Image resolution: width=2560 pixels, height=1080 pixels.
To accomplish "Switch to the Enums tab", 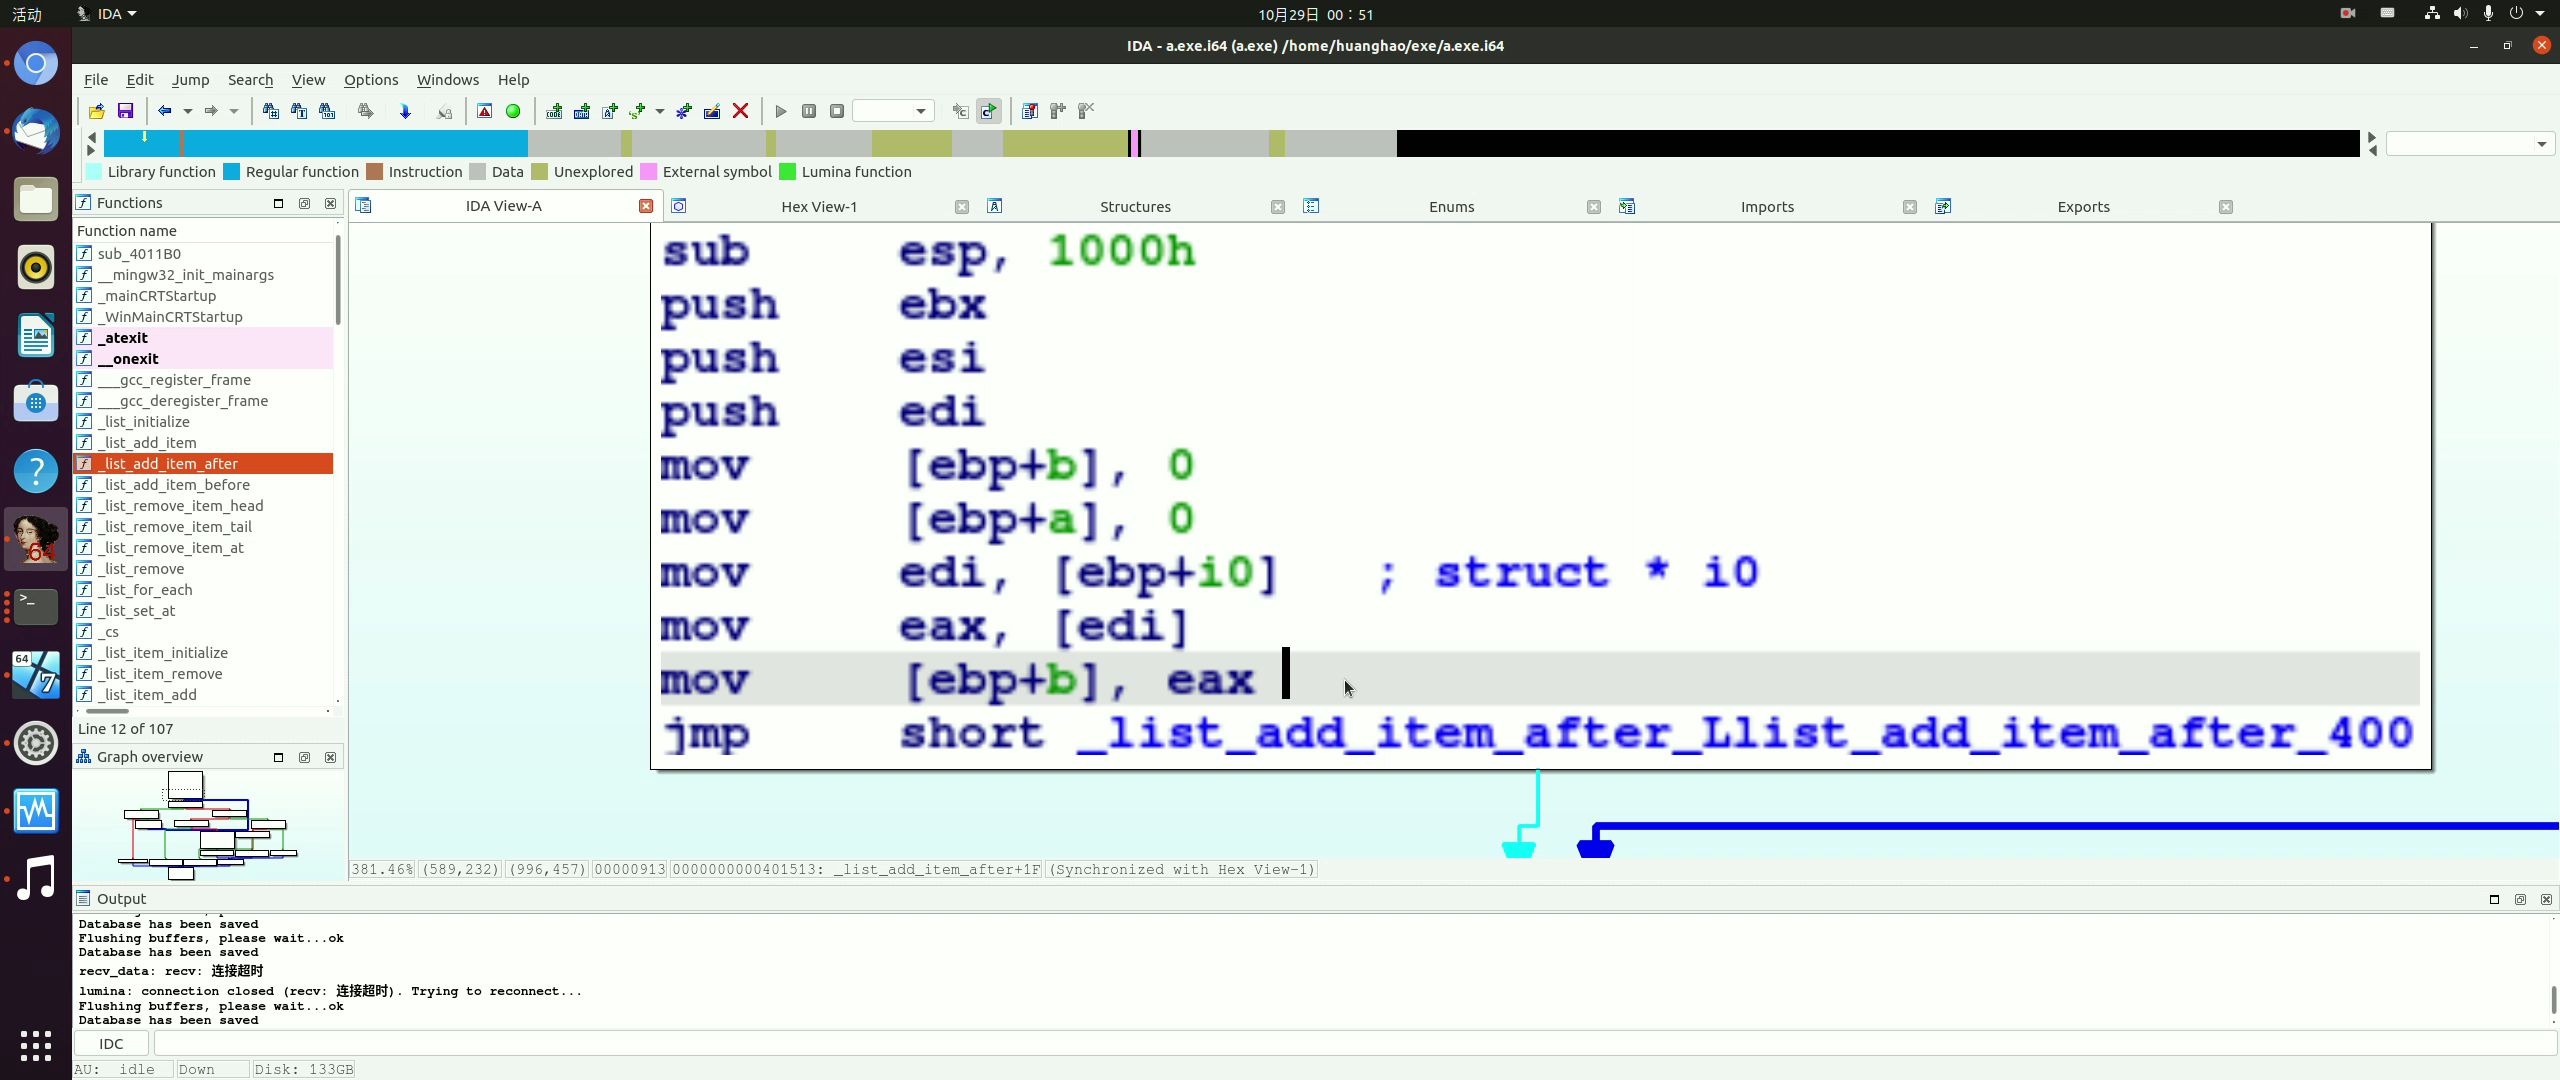I will coord(1451,207).
